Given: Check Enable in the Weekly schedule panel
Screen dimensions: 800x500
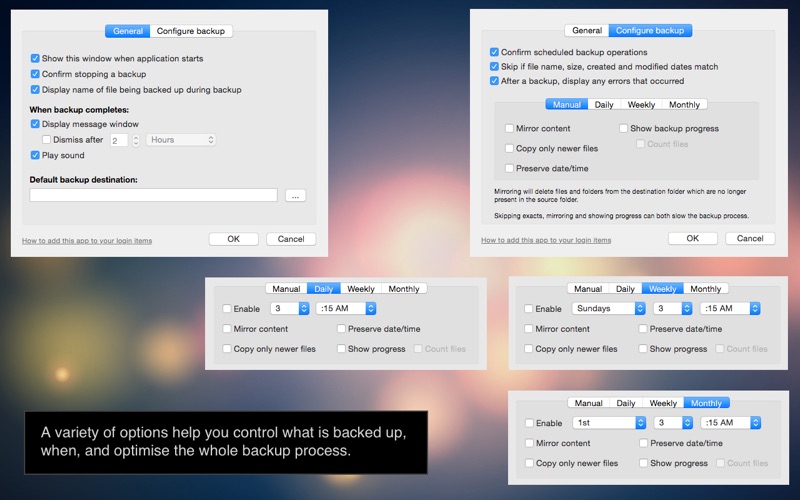Looking at the screenshot, I should click(529, 309).
